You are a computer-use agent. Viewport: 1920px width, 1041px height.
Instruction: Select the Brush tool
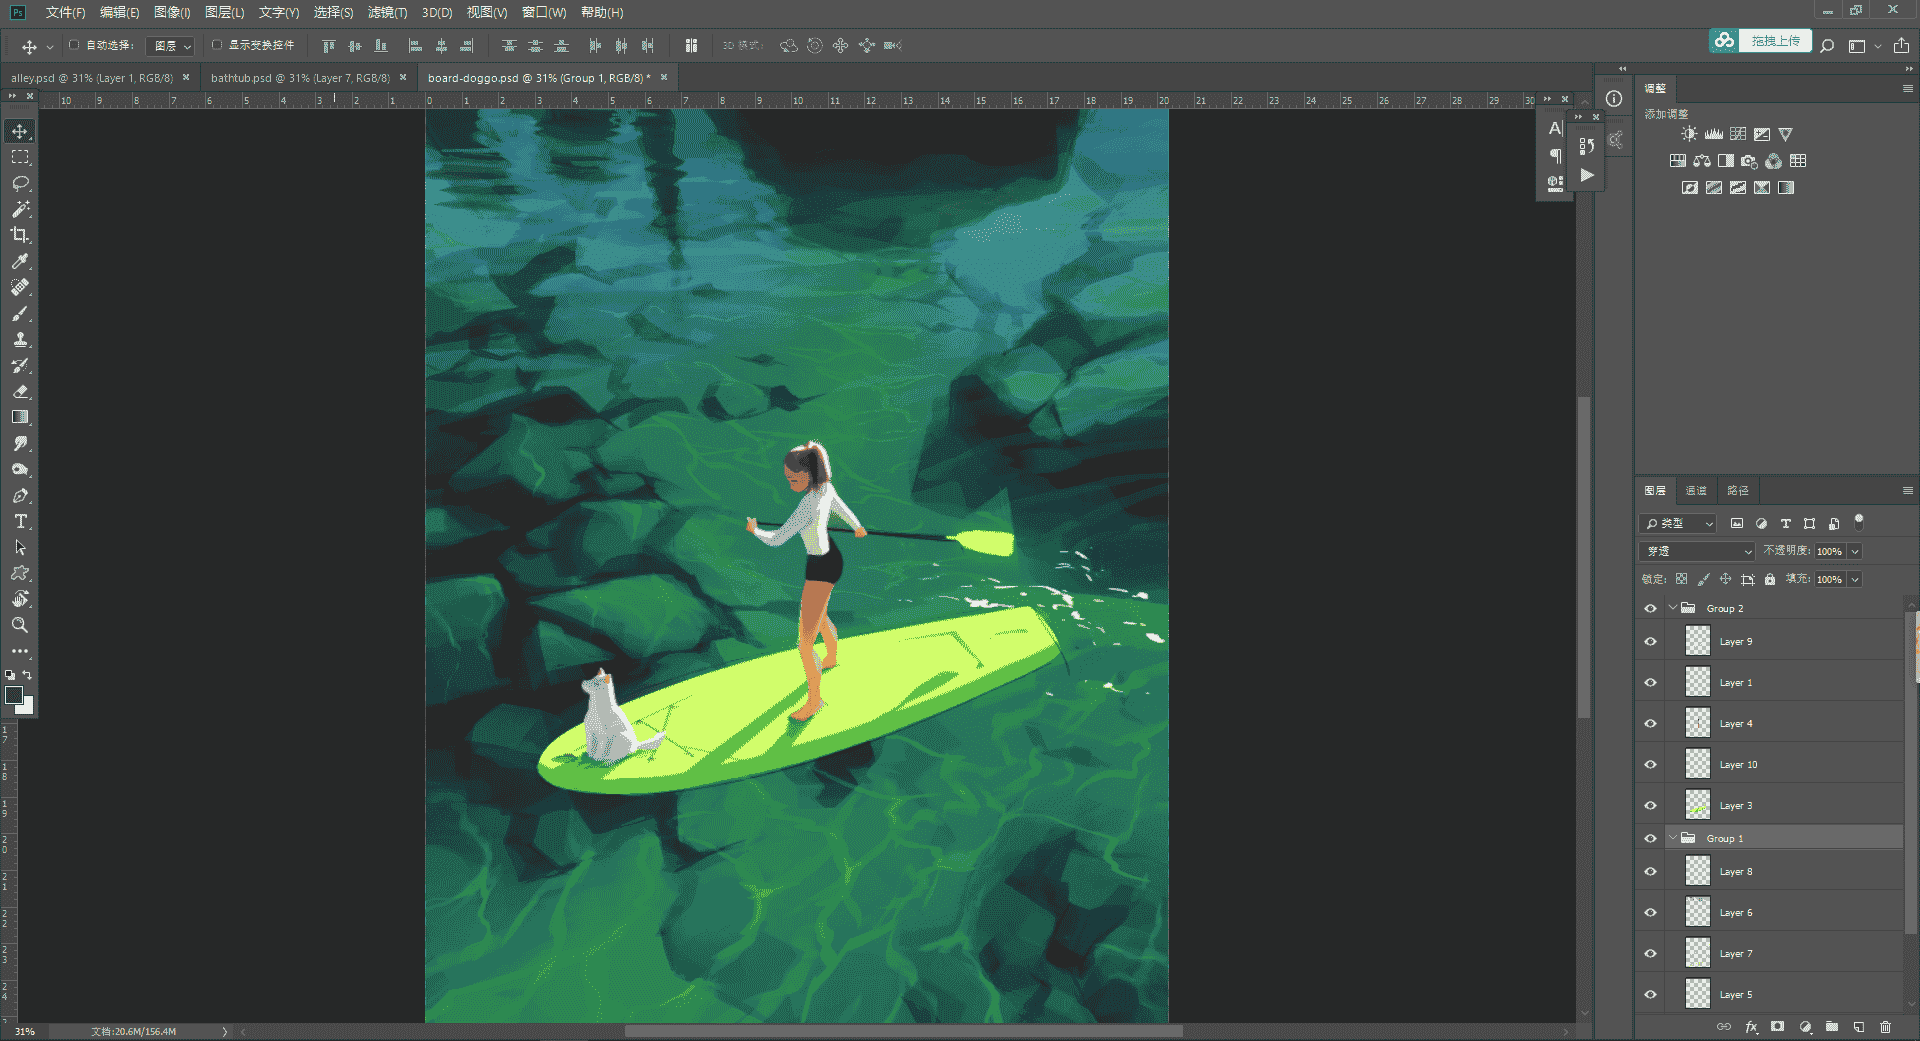20,313
